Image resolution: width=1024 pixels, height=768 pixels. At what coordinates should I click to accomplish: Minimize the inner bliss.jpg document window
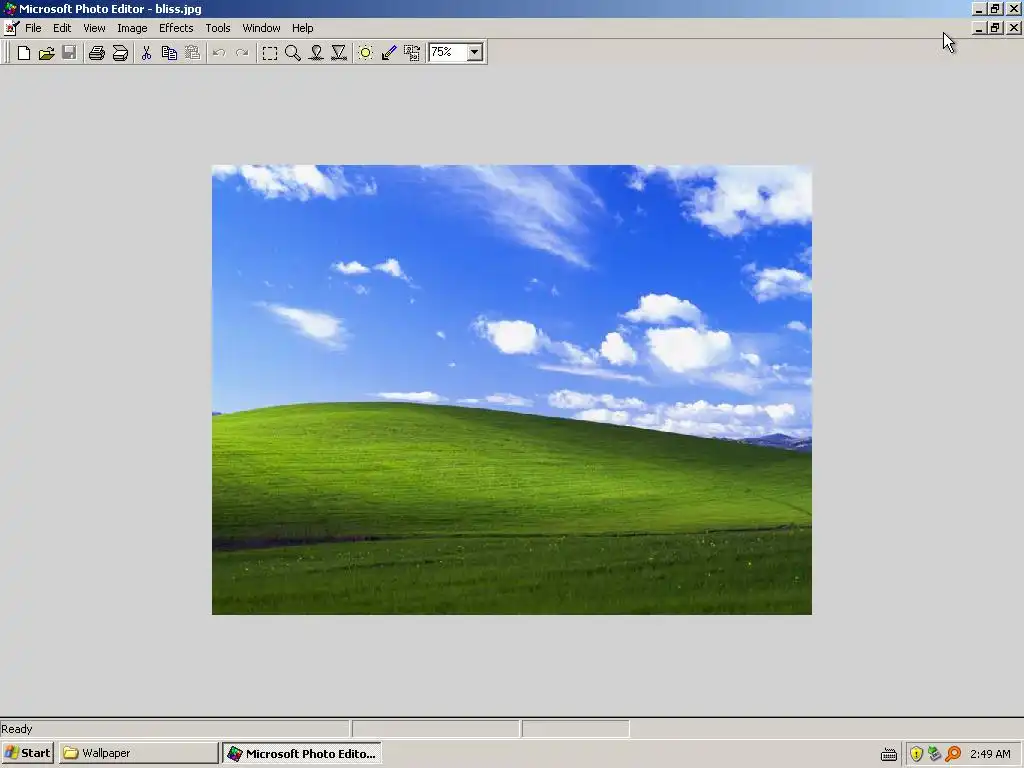pyautogui.click(x=978, y=28)
